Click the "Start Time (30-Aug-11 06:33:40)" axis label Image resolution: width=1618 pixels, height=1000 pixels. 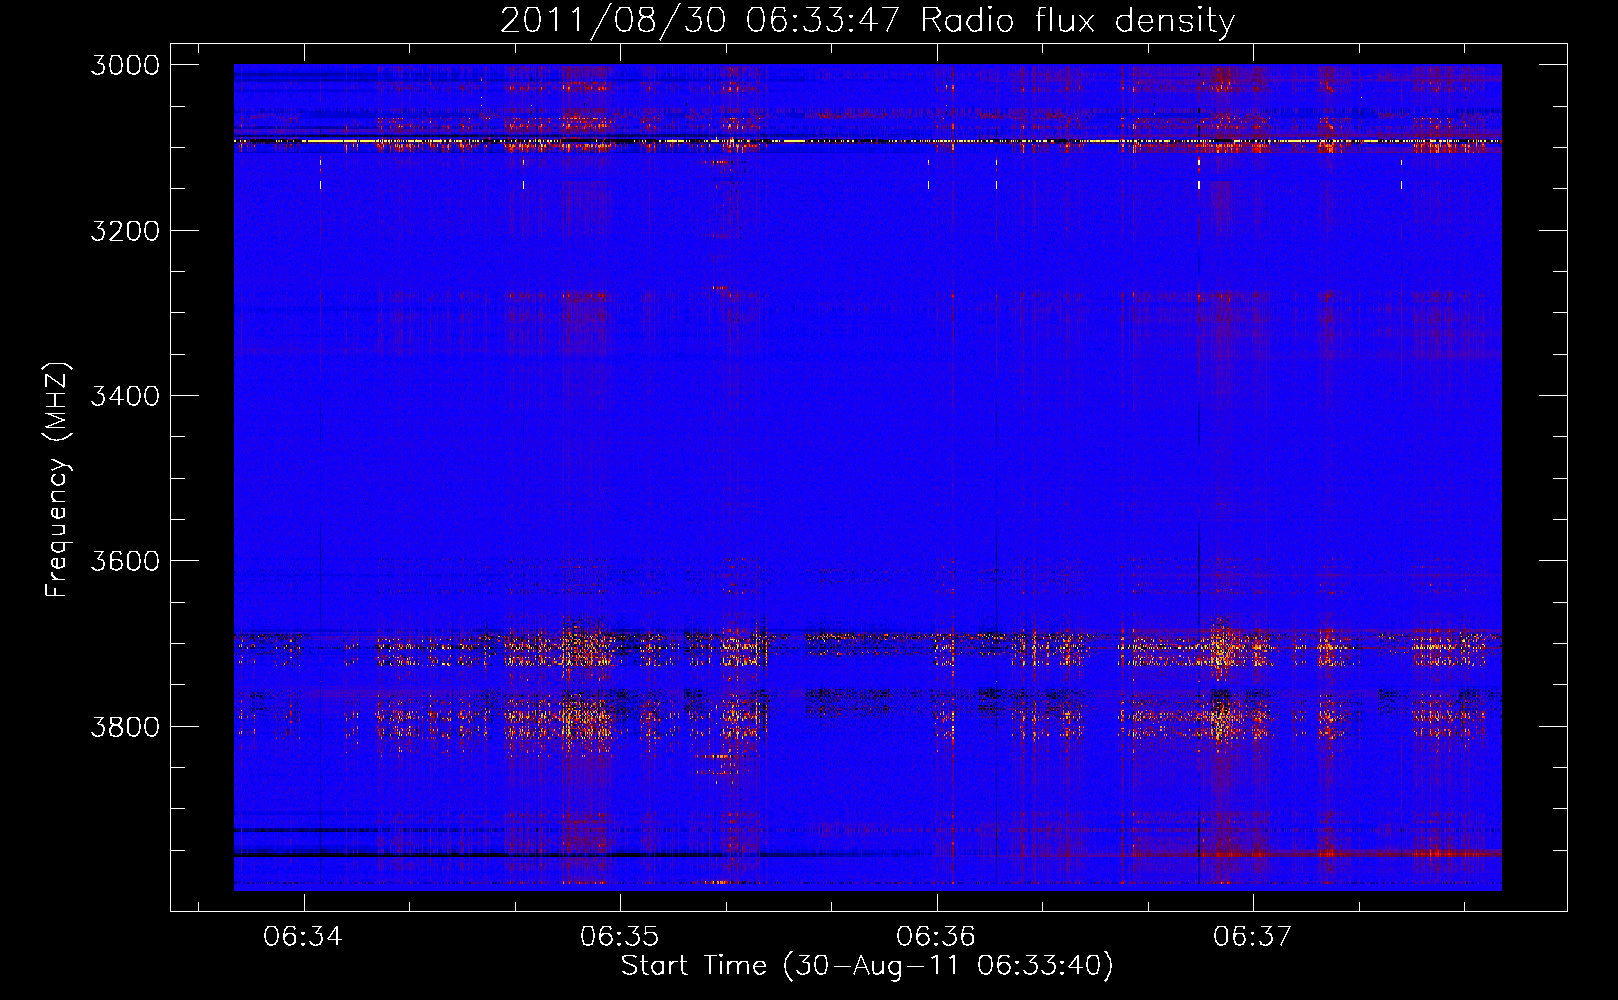click(867, 966)
